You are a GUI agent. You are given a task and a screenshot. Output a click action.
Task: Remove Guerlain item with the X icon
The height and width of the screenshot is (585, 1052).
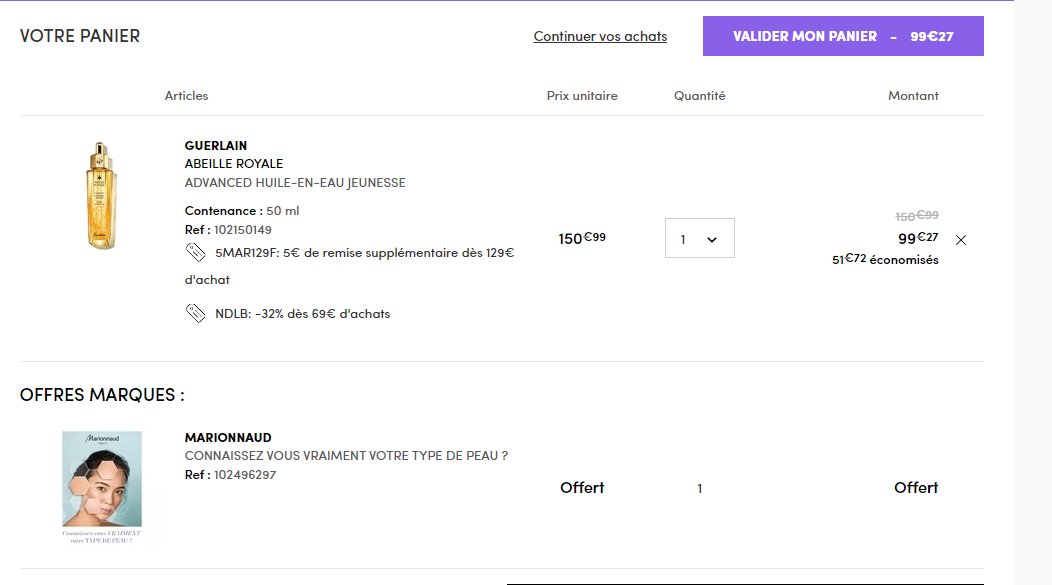click(961, 240)
